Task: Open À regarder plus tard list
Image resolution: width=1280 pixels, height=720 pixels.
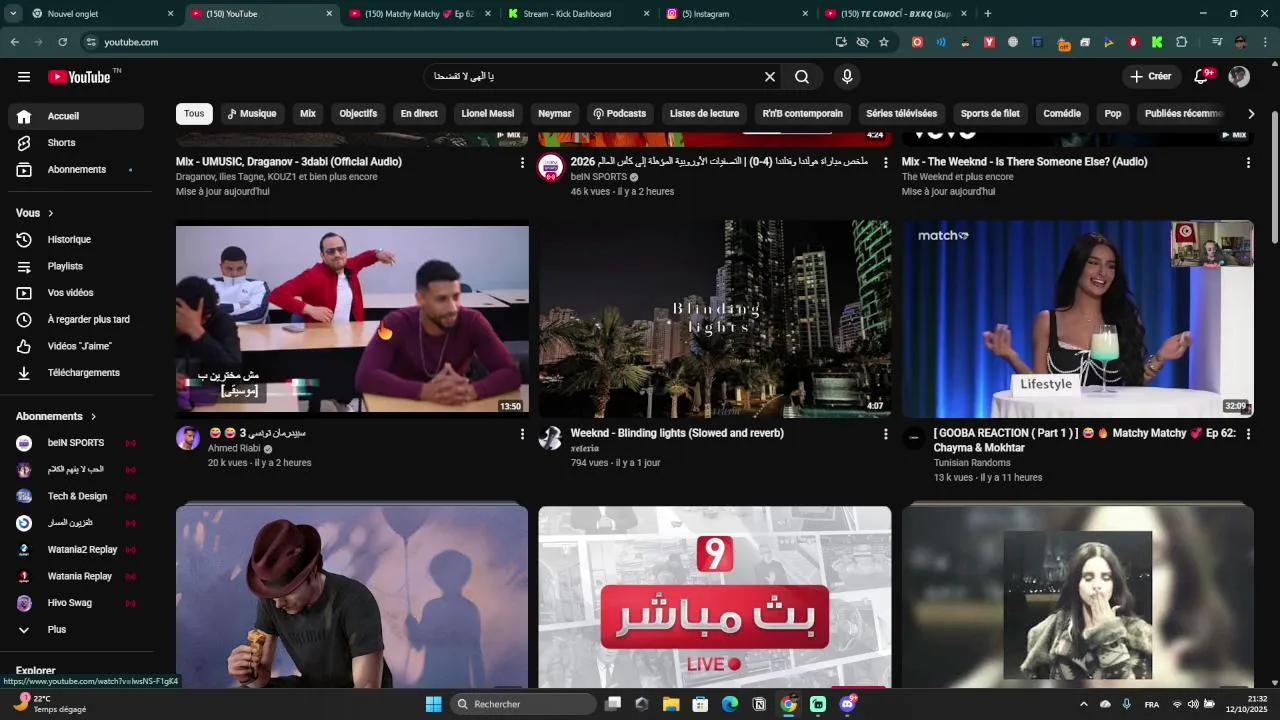Action: click(76, 320)
